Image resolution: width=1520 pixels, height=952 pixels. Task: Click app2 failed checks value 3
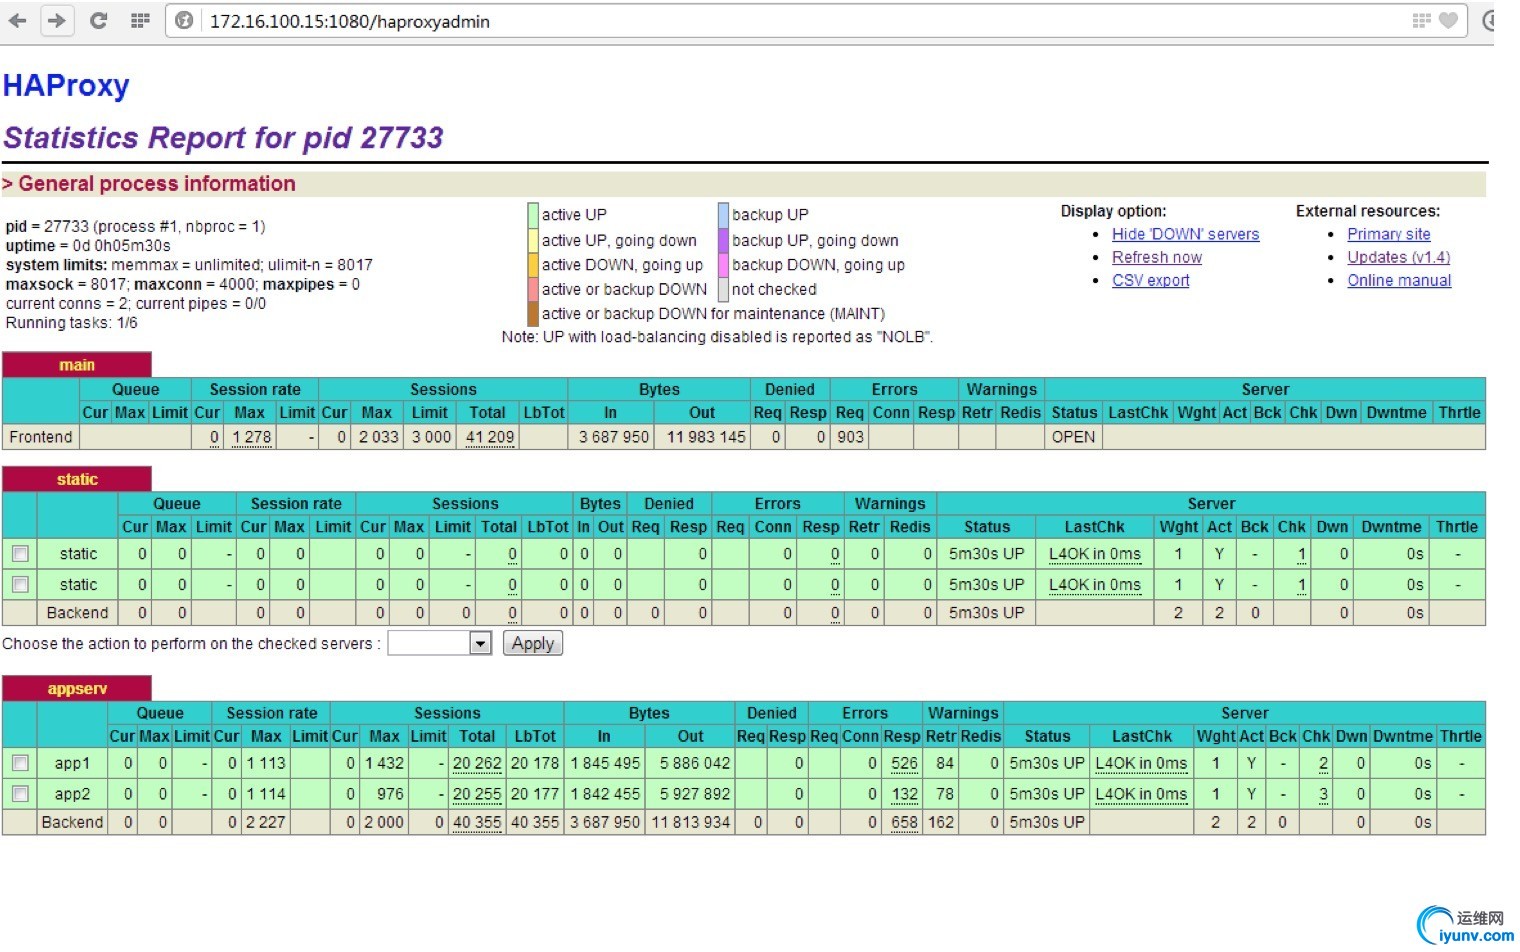tap(1323, 794)
